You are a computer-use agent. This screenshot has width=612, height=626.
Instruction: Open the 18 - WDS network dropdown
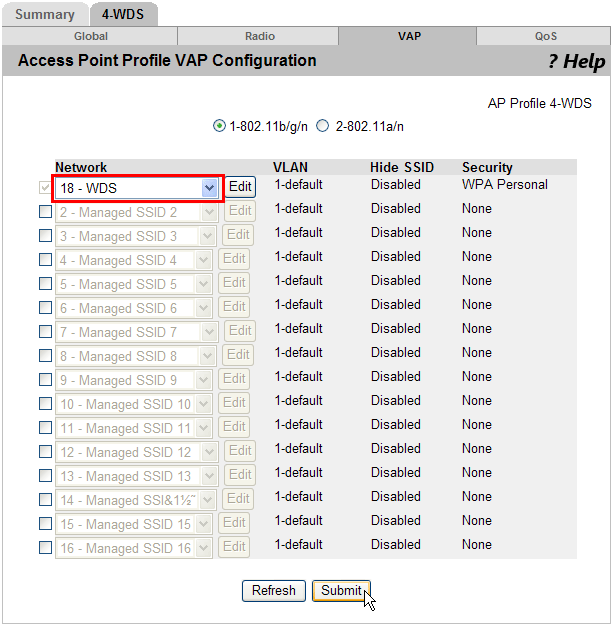pos(209,188)
